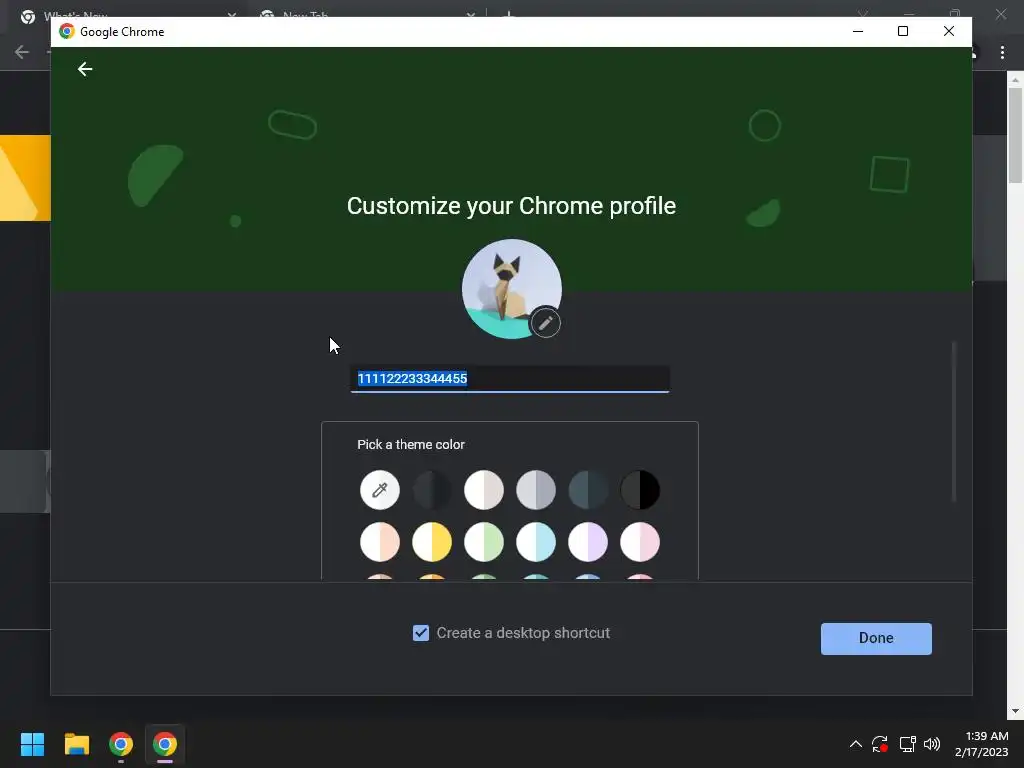Click the Google Chrome logo in the title bar

67,31
